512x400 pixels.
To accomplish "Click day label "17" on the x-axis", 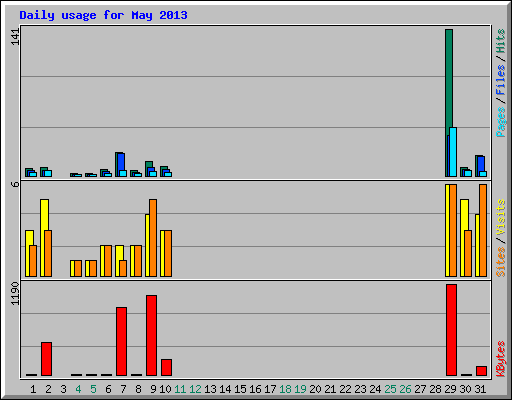I will tap(270, 389).
